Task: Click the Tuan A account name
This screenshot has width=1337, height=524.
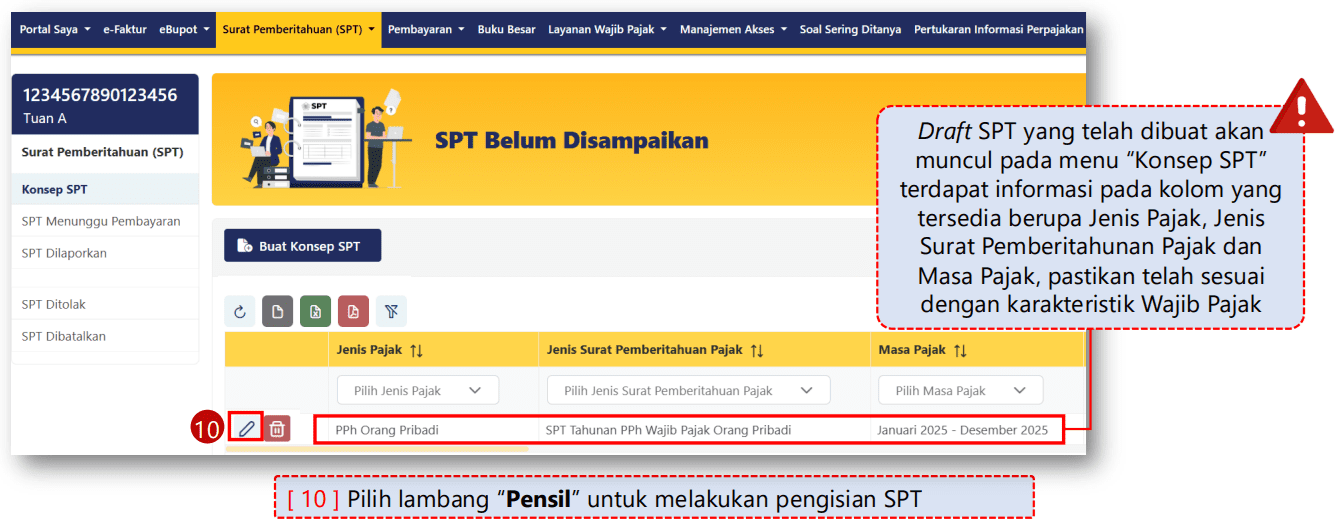Action: coord(45,118)
